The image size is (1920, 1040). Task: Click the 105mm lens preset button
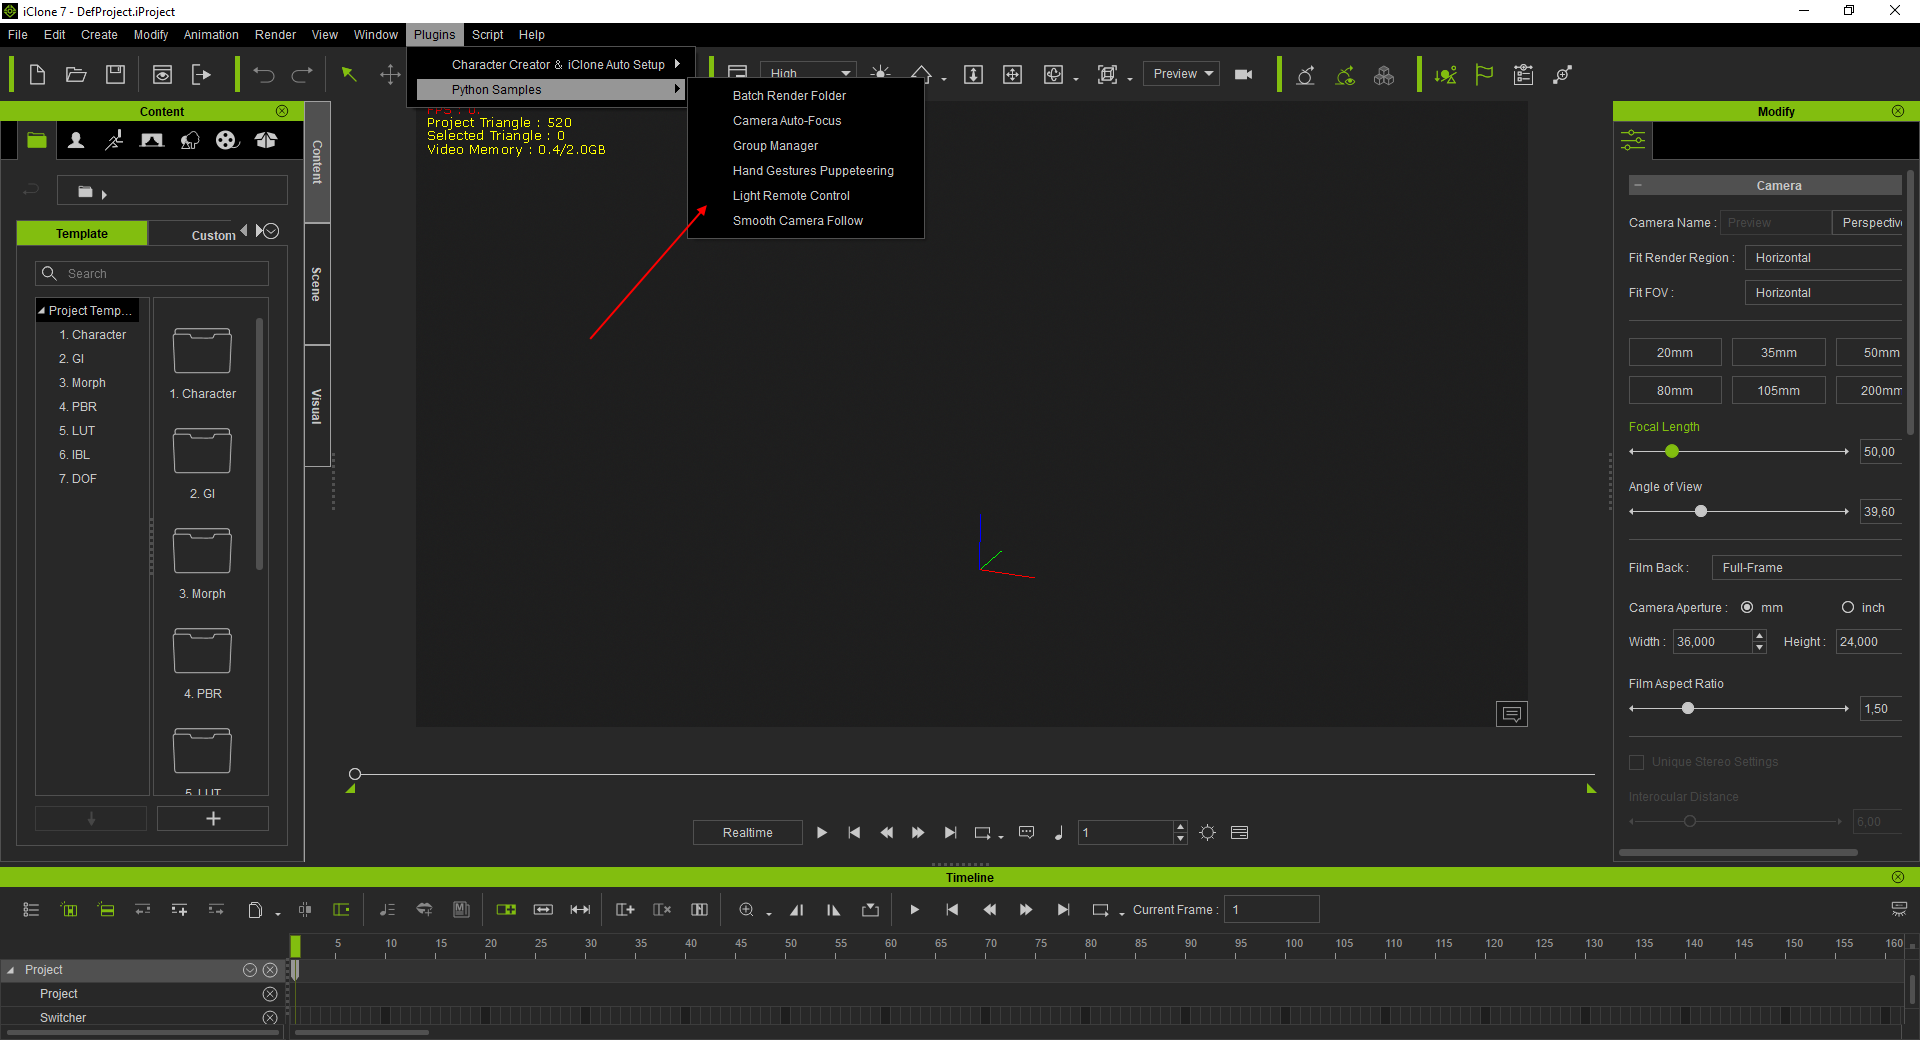click(x=1778, y=390)
